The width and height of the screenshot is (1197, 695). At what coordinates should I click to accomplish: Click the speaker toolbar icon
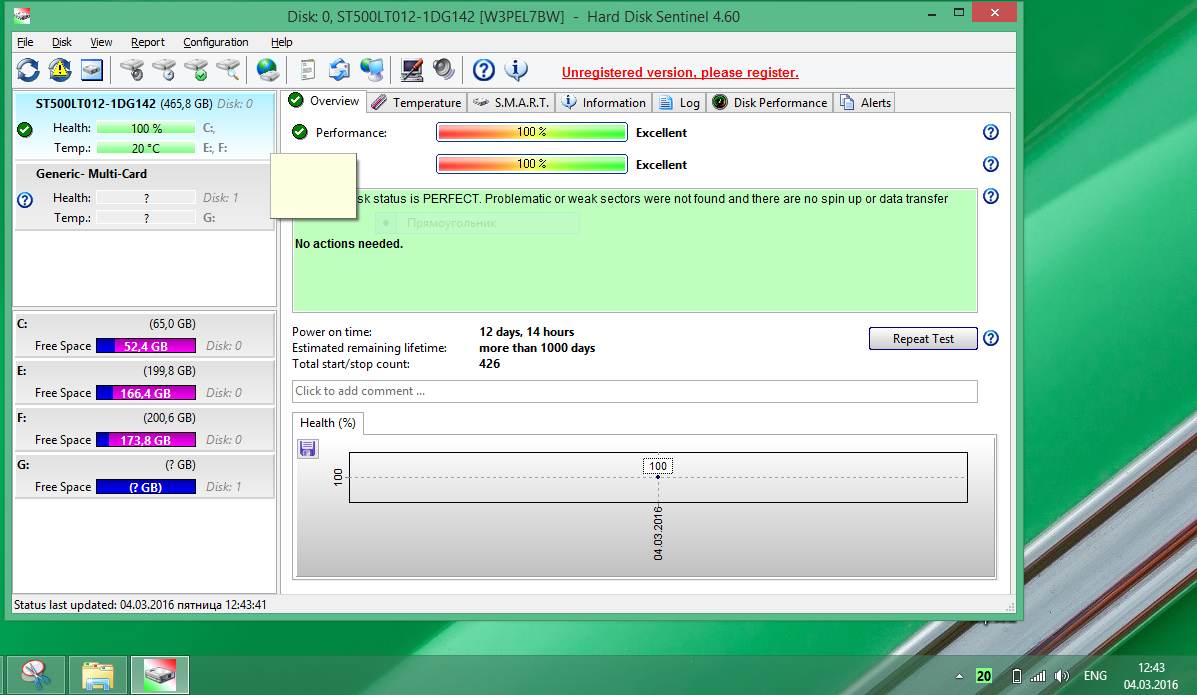pyautogui.click(x=444, y=70)
